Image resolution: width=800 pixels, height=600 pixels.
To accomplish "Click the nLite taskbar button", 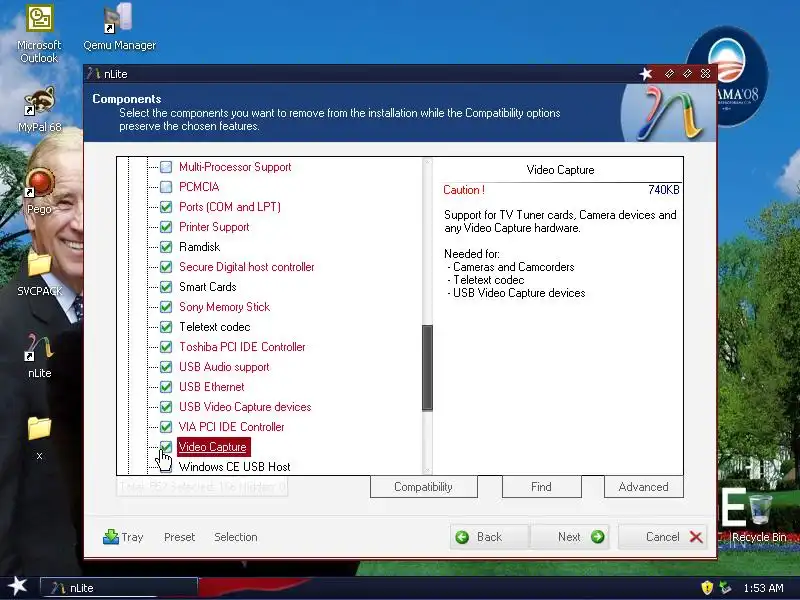I will tap(119, 588).
